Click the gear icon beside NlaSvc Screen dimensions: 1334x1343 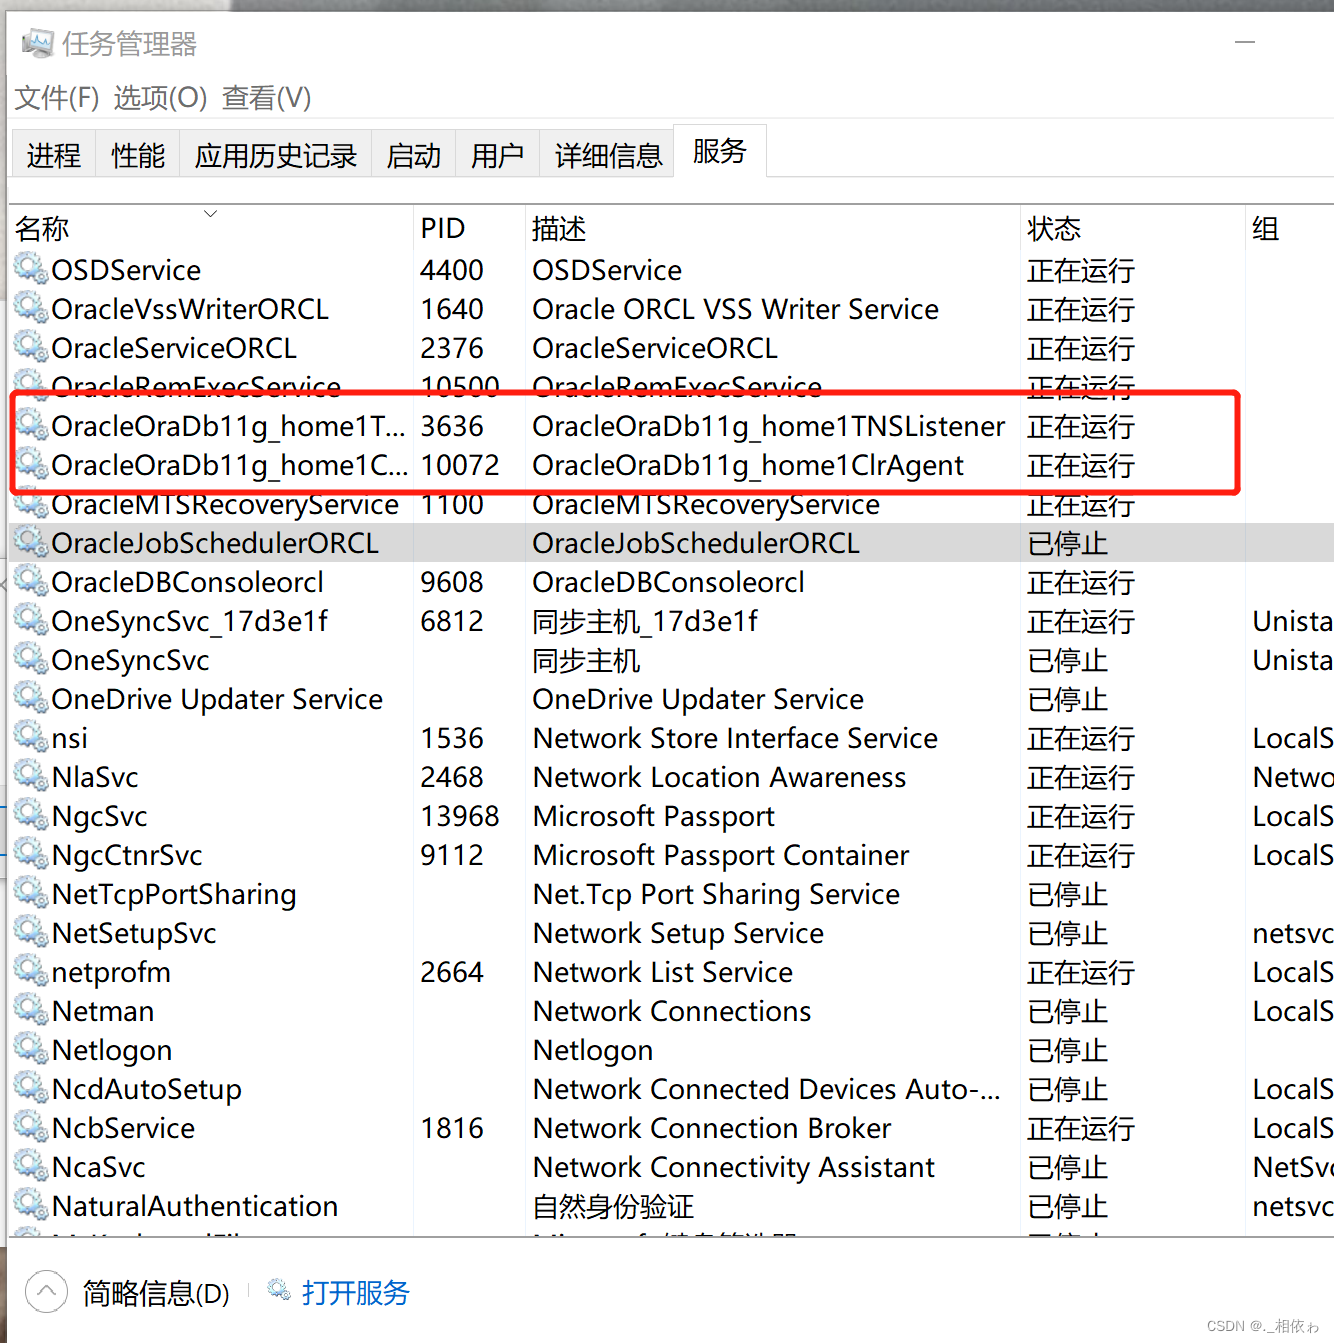pos(31,775)
